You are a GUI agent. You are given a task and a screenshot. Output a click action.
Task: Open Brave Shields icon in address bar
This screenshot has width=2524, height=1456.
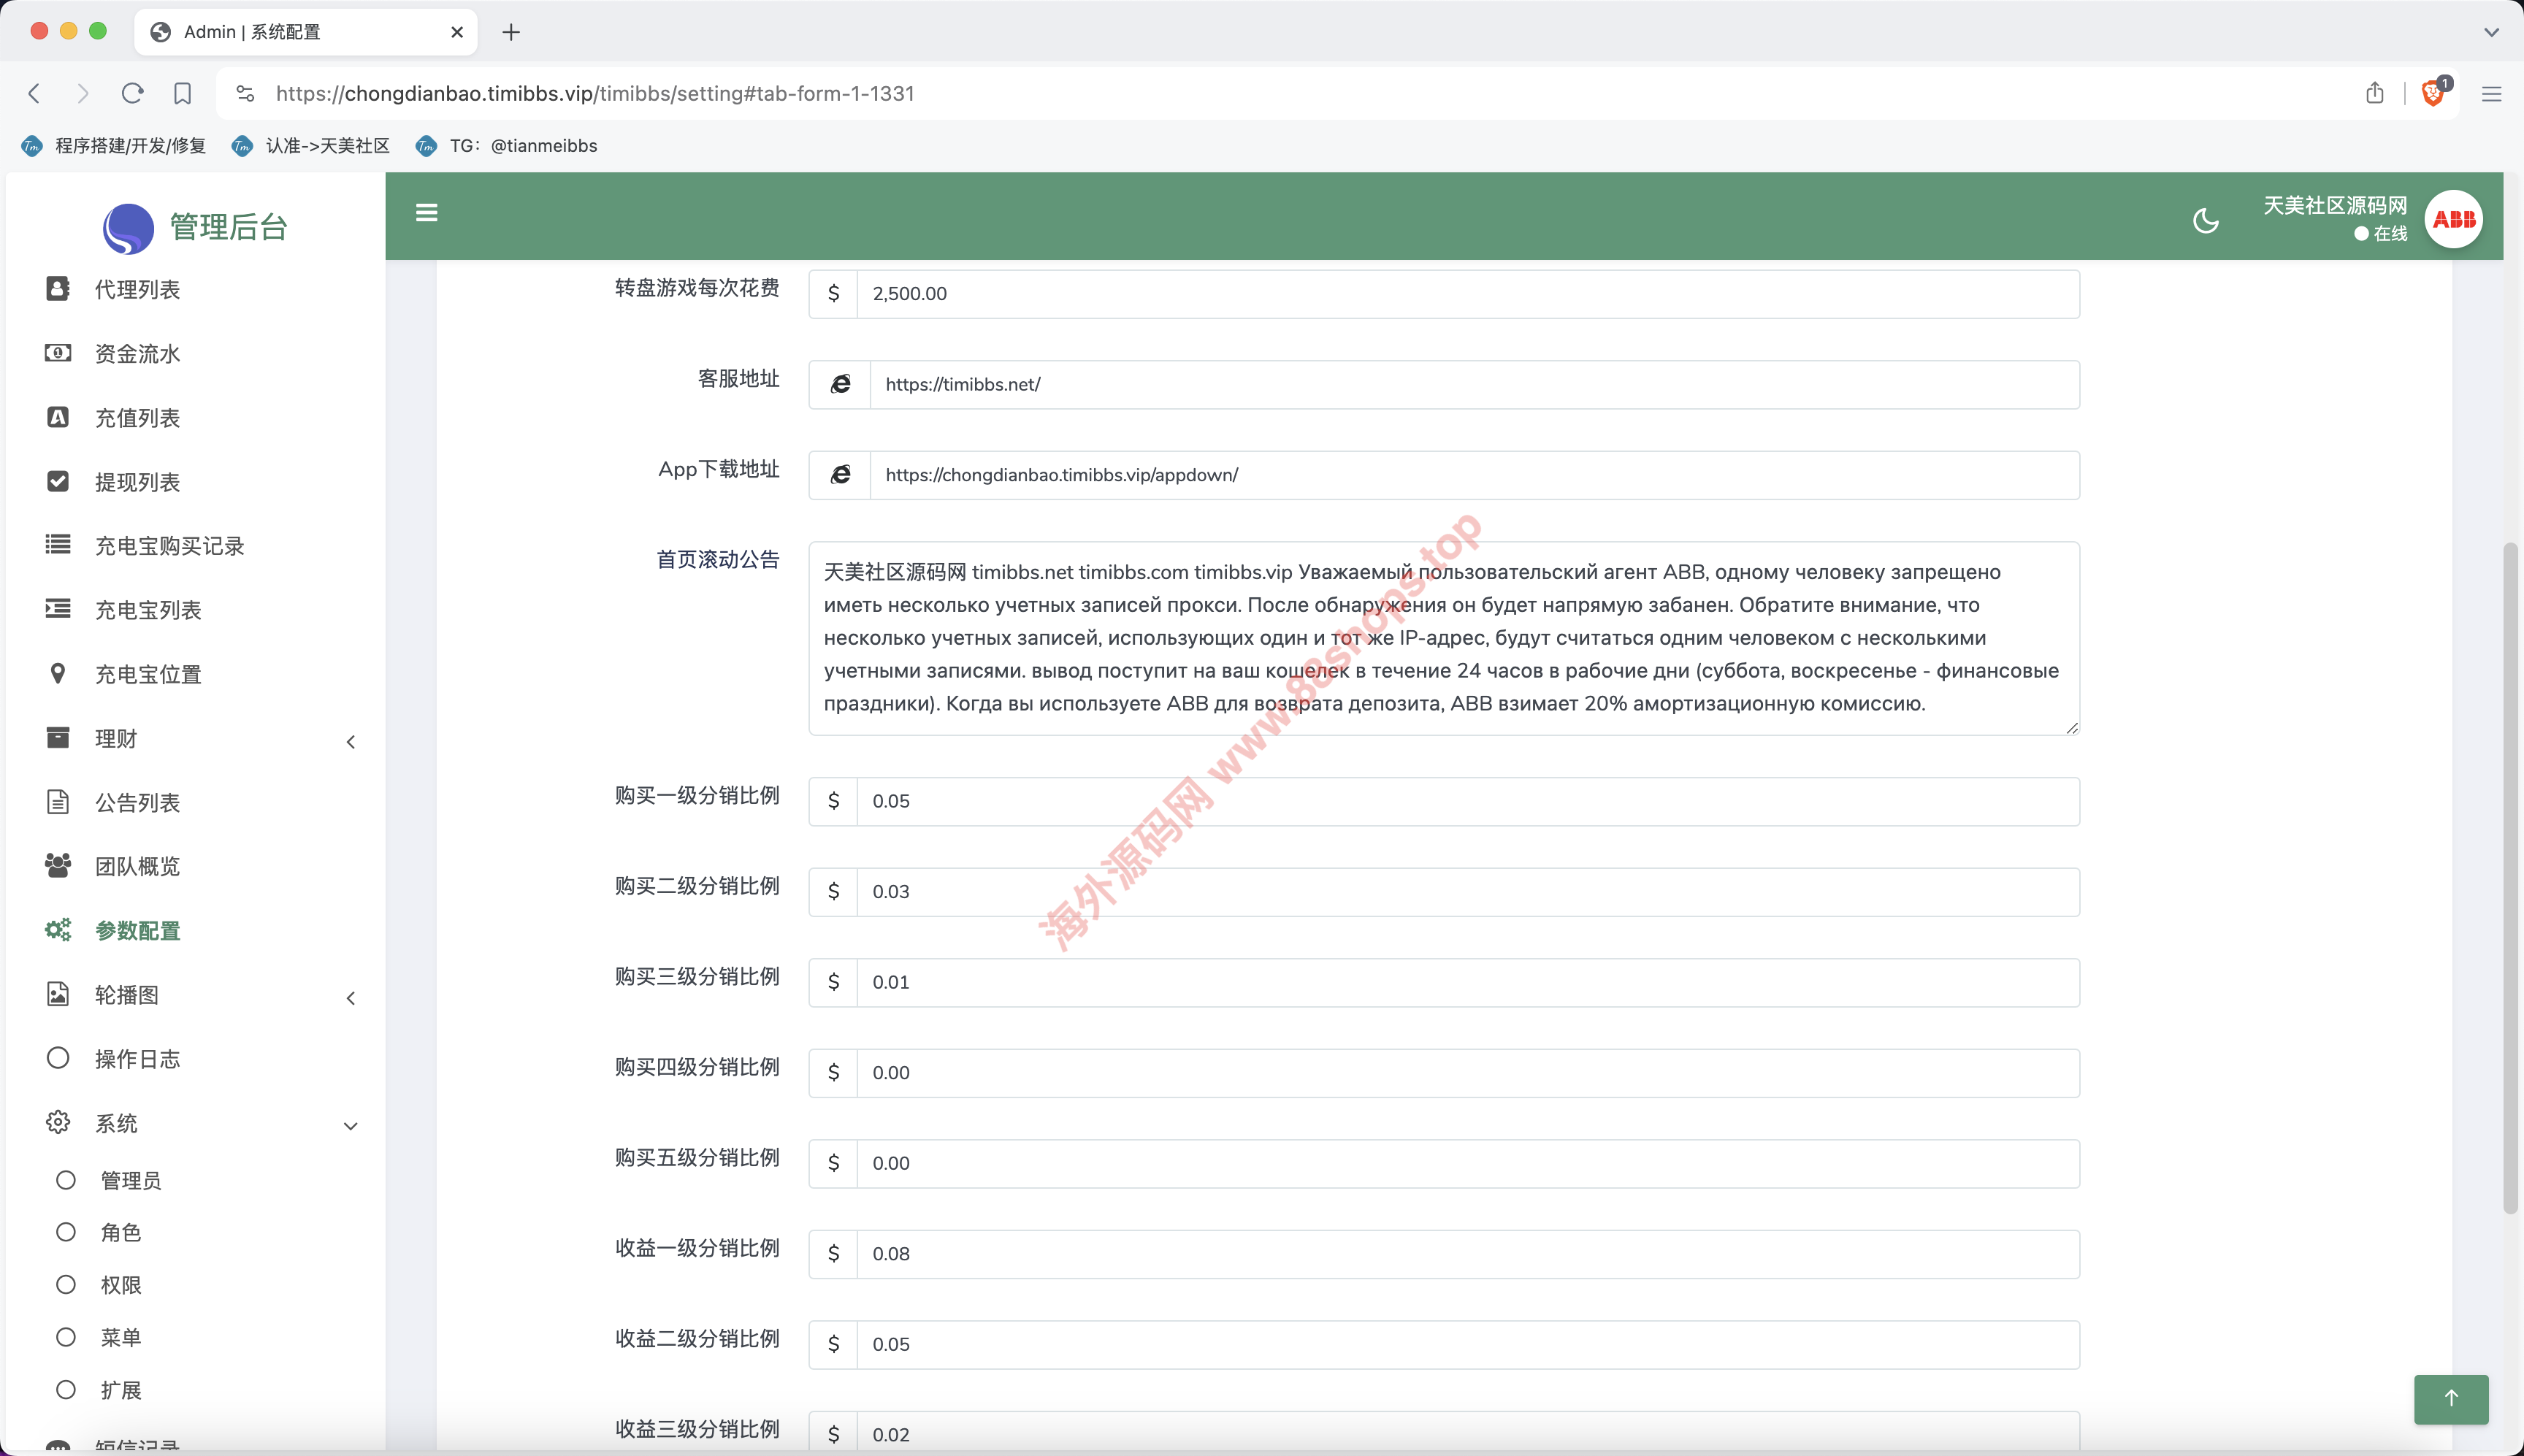[x=2433, y=93]
